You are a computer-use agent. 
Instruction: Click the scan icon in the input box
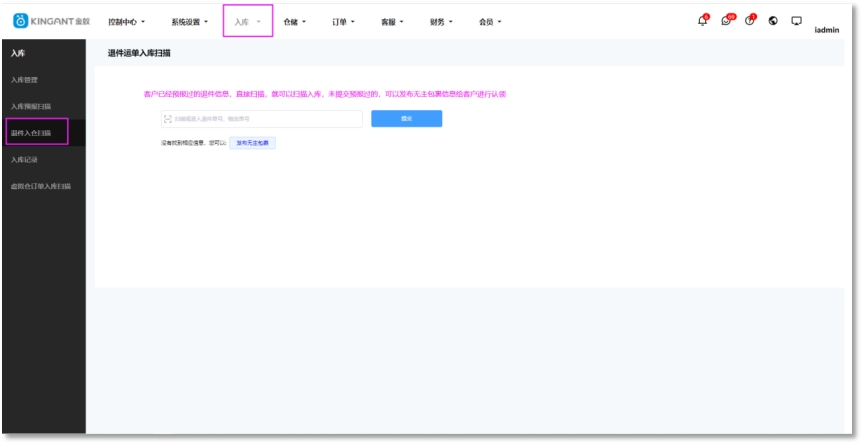click(x=167, y=119)
